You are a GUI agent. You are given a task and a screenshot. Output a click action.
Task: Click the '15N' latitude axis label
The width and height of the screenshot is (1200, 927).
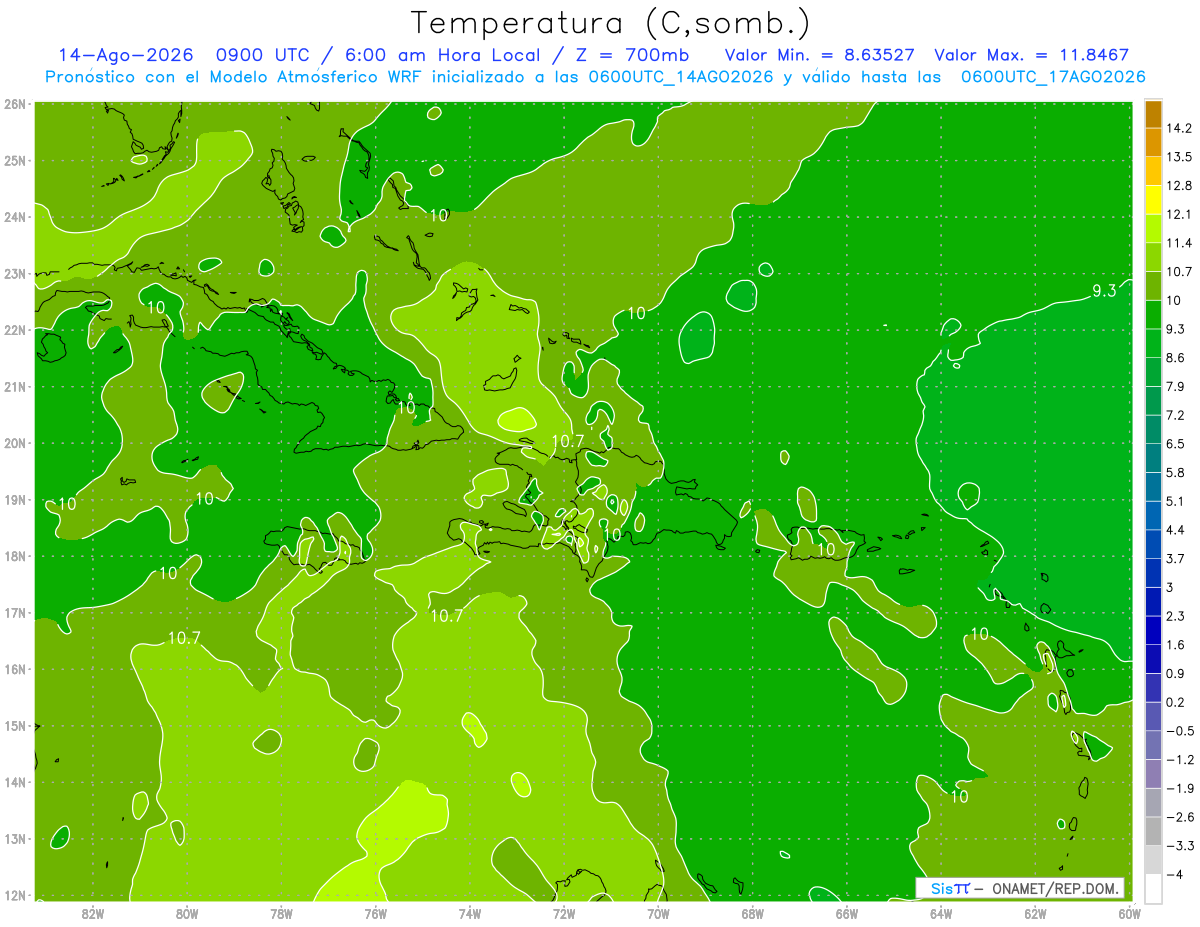(x=14, y=726)
